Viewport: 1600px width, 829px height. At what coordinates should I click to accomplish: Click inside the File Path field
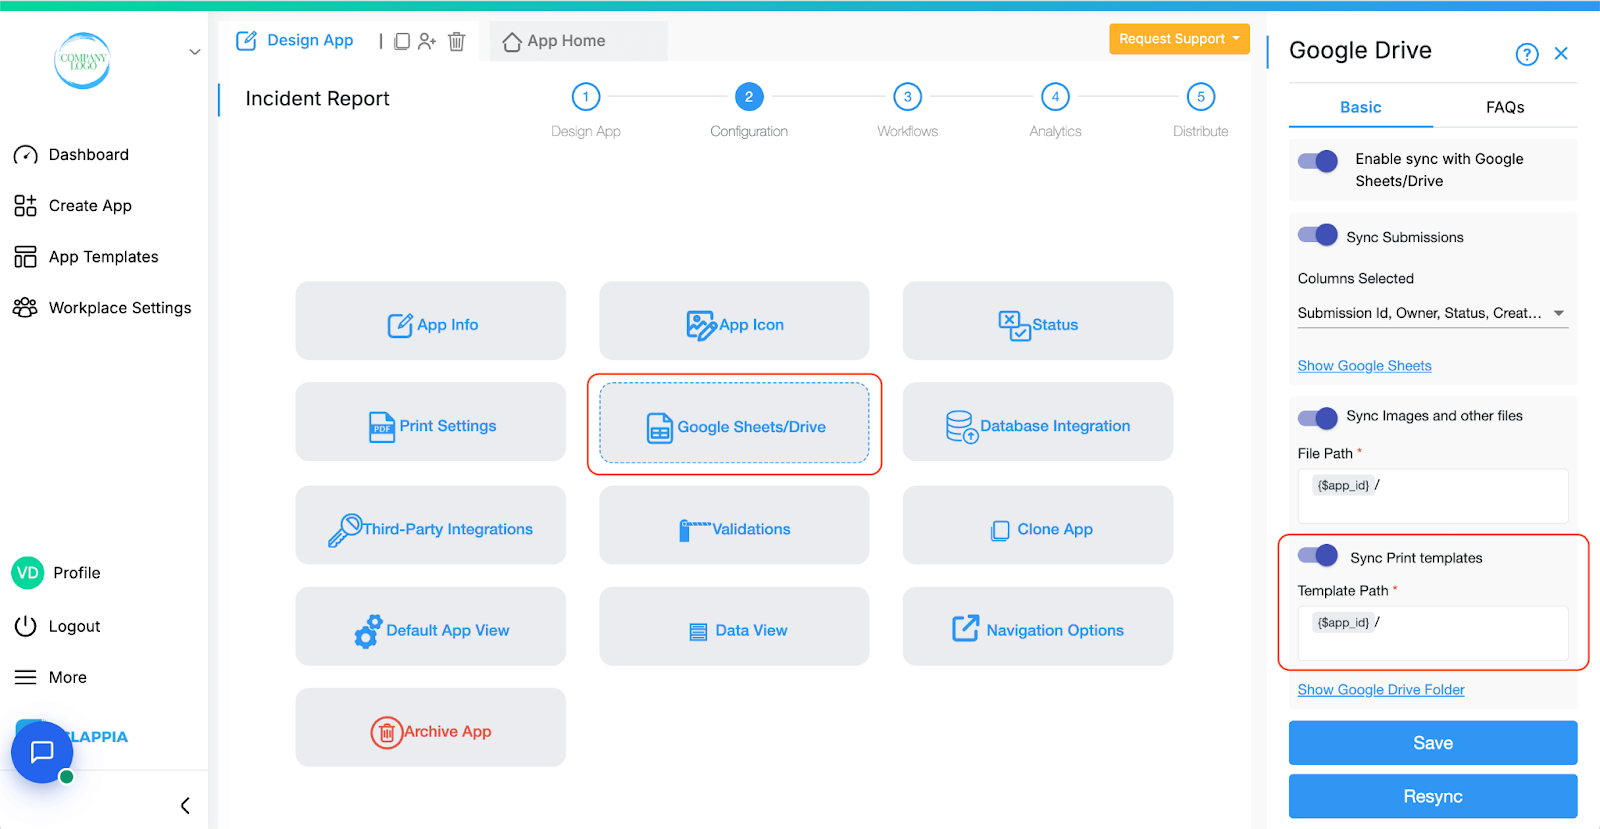(1433, 496)
